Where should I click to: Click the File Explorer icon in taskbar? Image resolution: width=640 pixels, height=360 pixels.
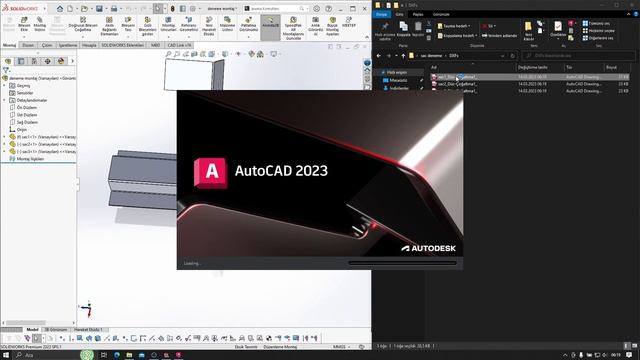click(x=129, y=355)
